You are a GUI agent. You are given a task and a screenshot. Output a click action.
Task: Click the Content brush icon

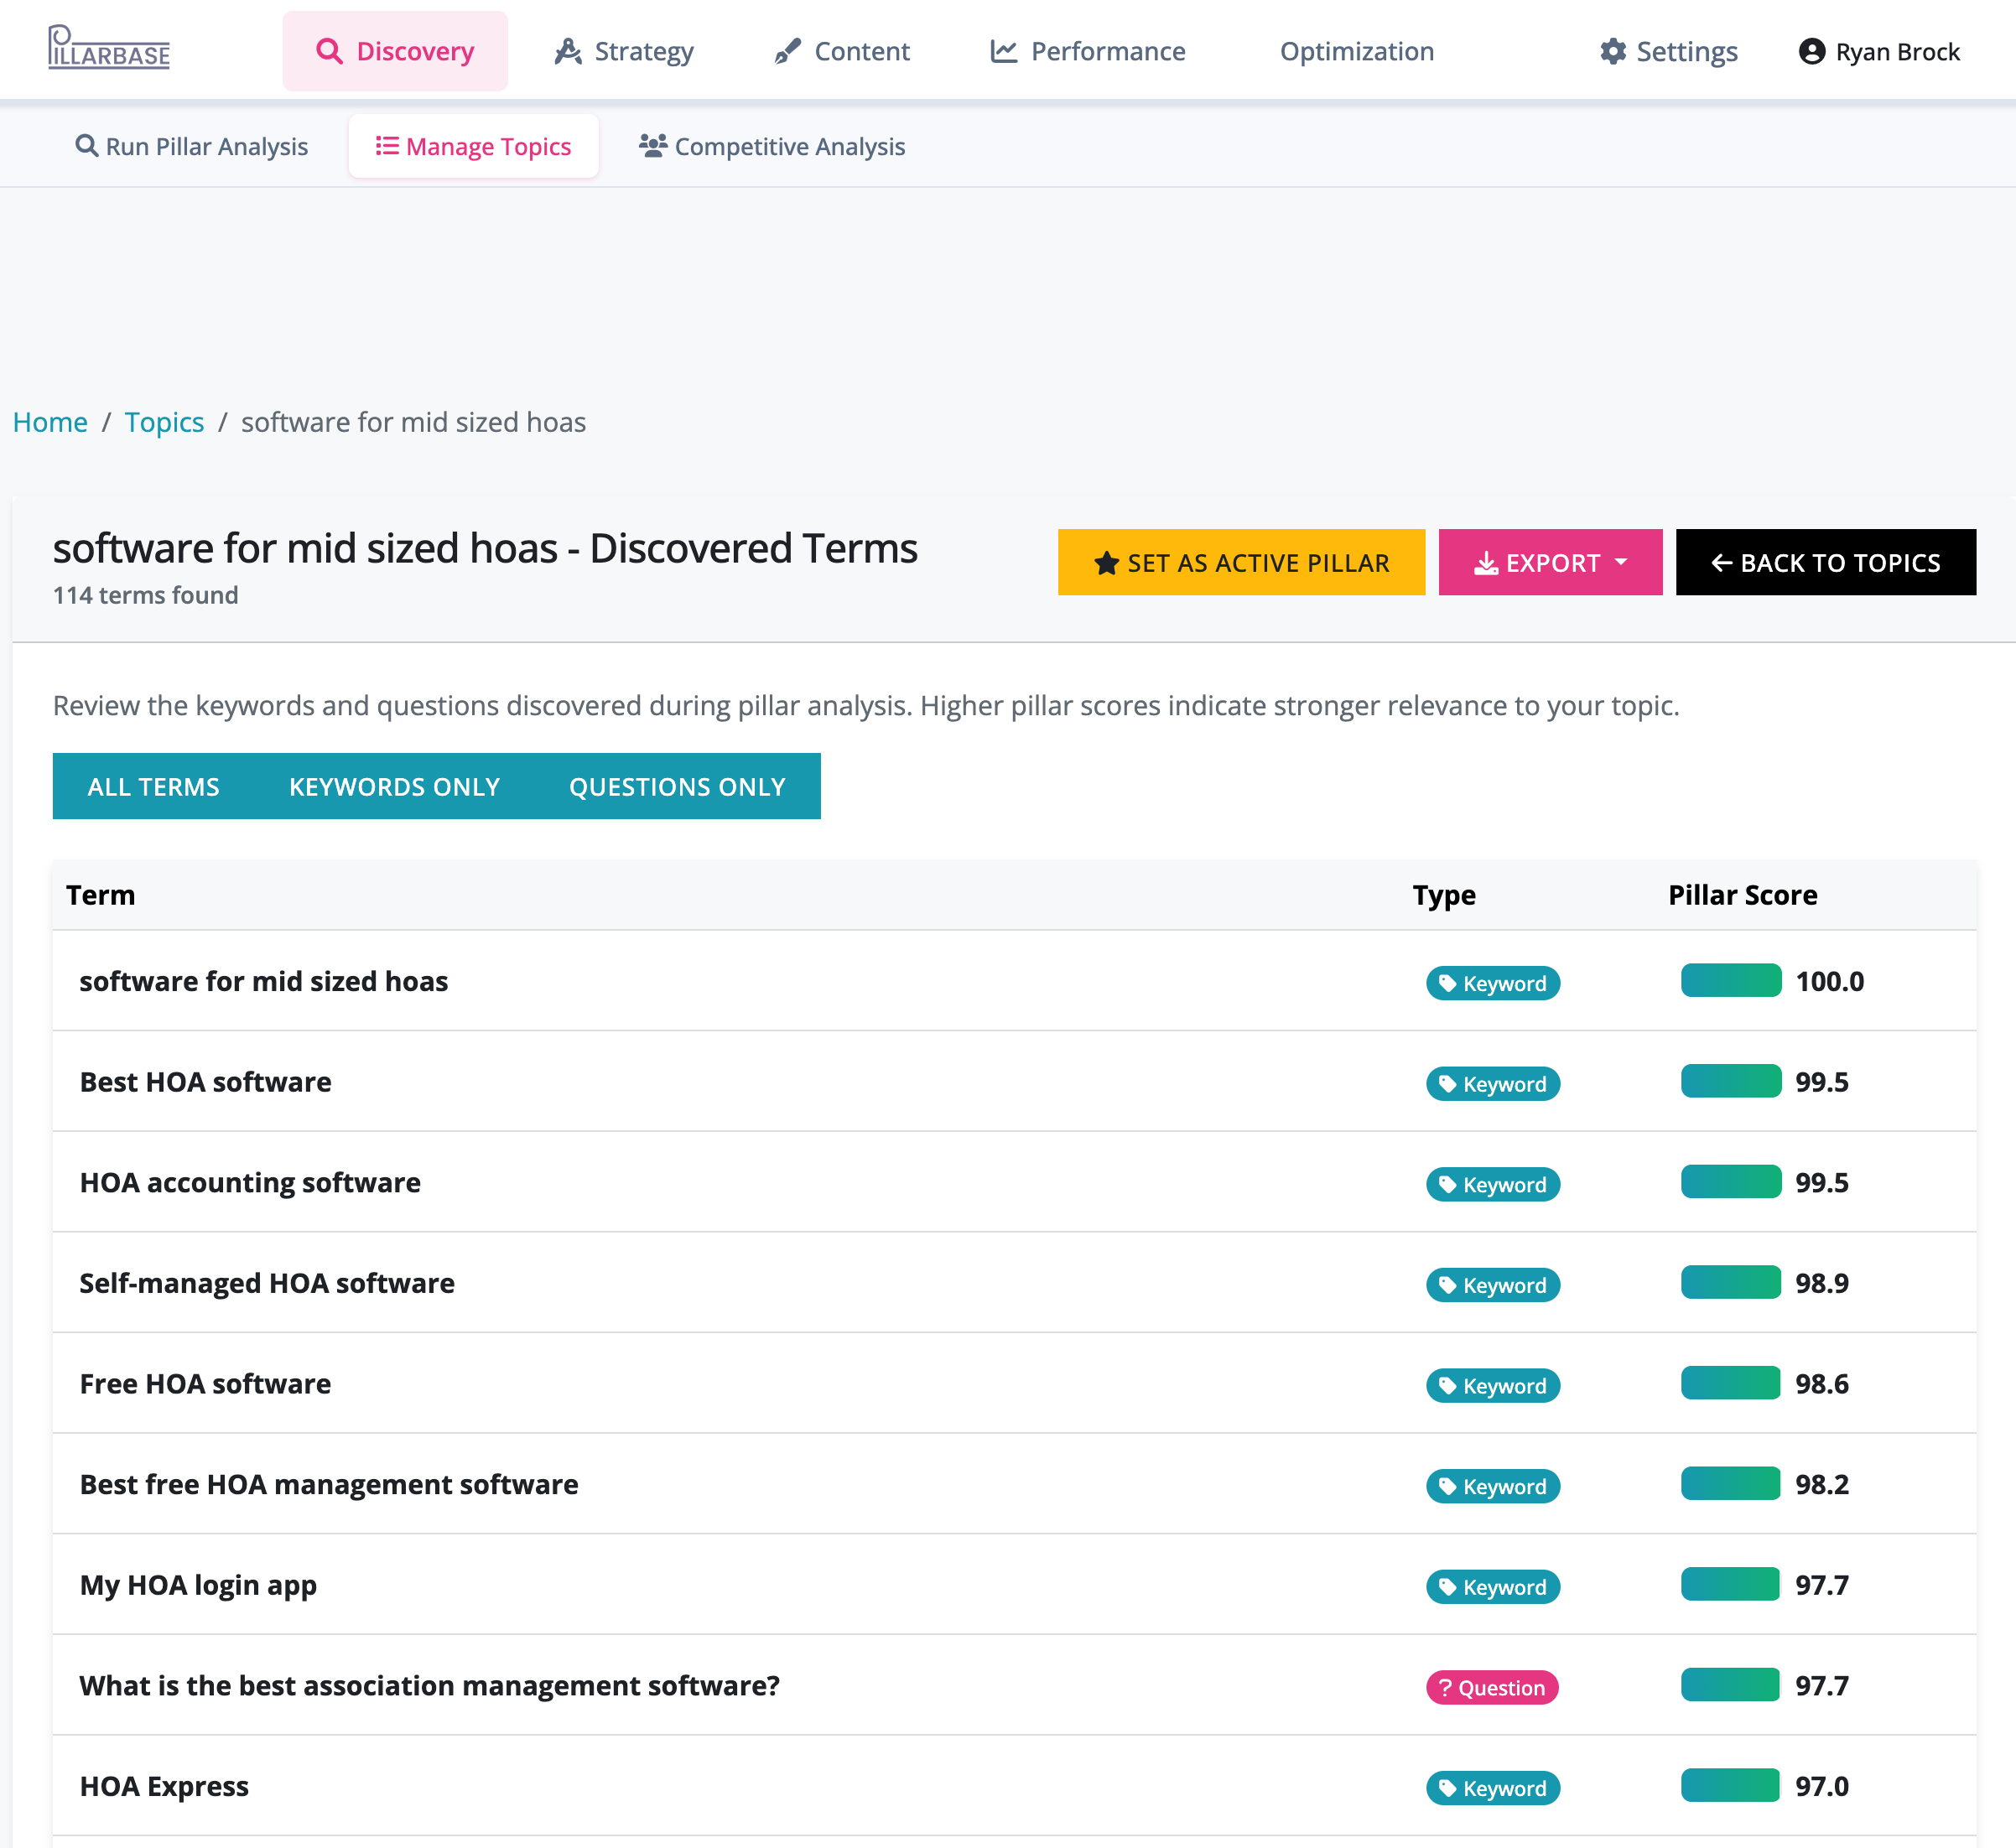[788, 51]
